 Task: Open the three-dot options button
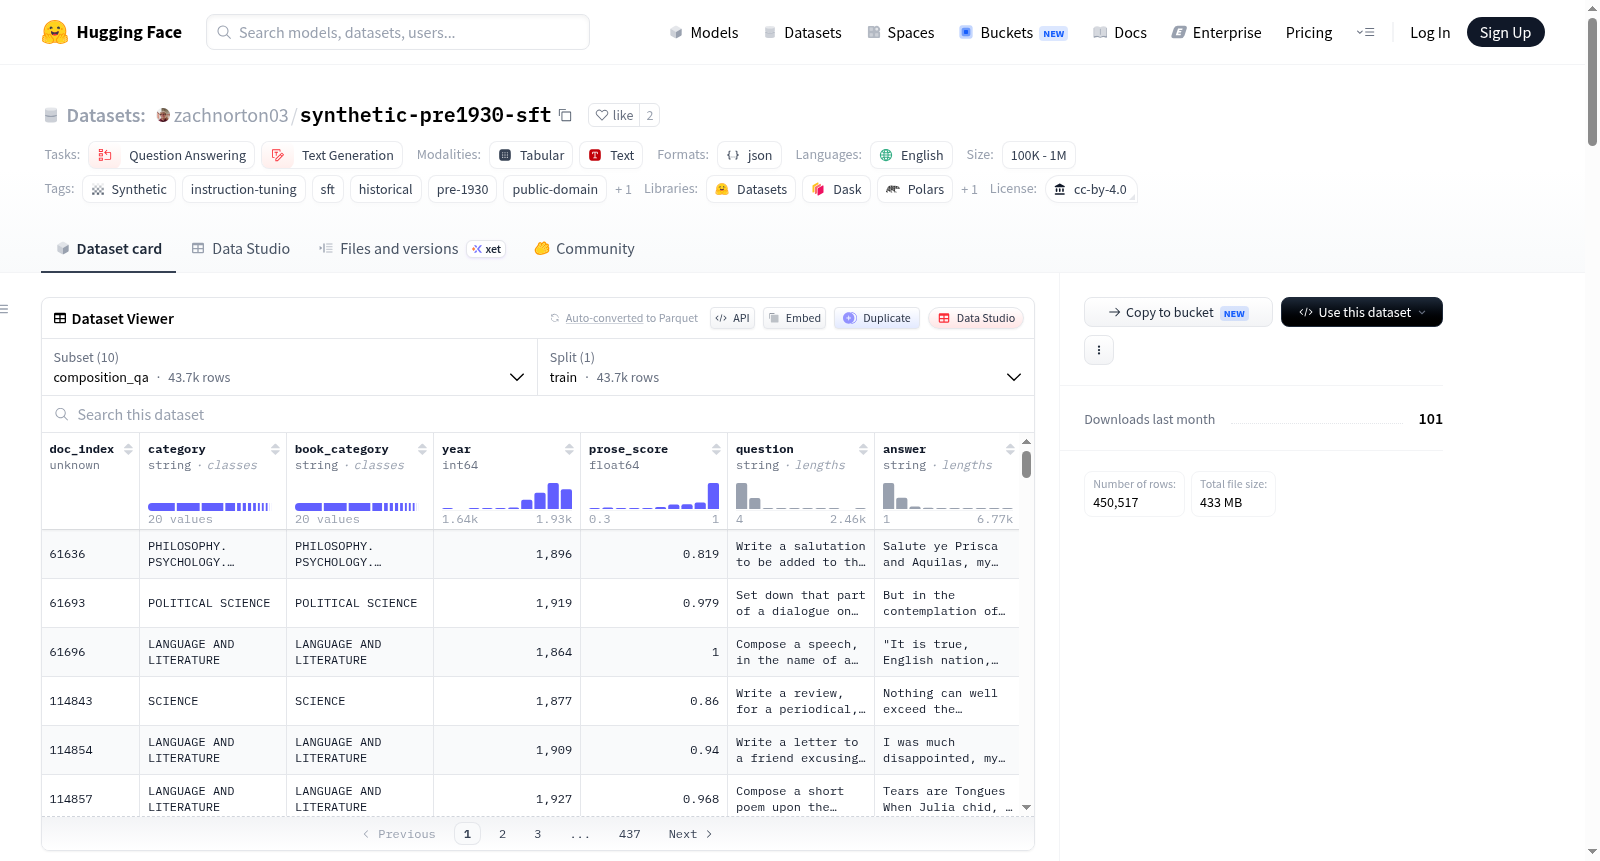(x=1099, y=350)
